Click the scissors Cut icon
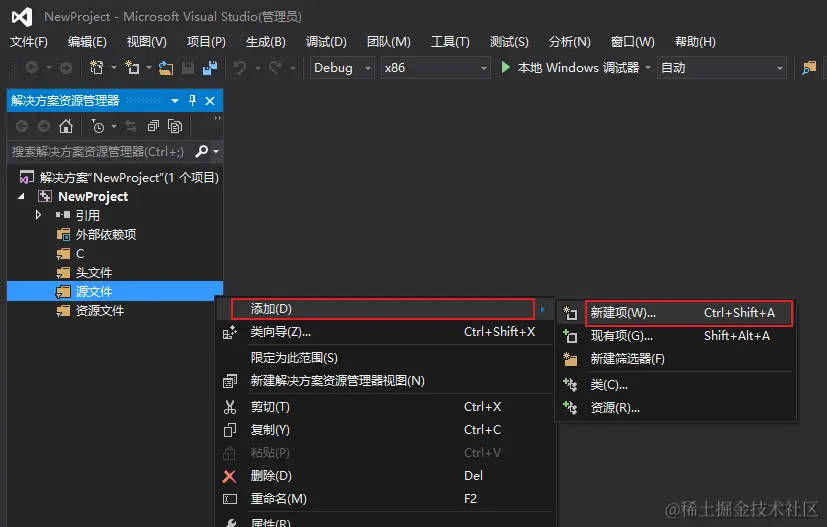Viewport: 827px width, 527px height. point(230,407)
